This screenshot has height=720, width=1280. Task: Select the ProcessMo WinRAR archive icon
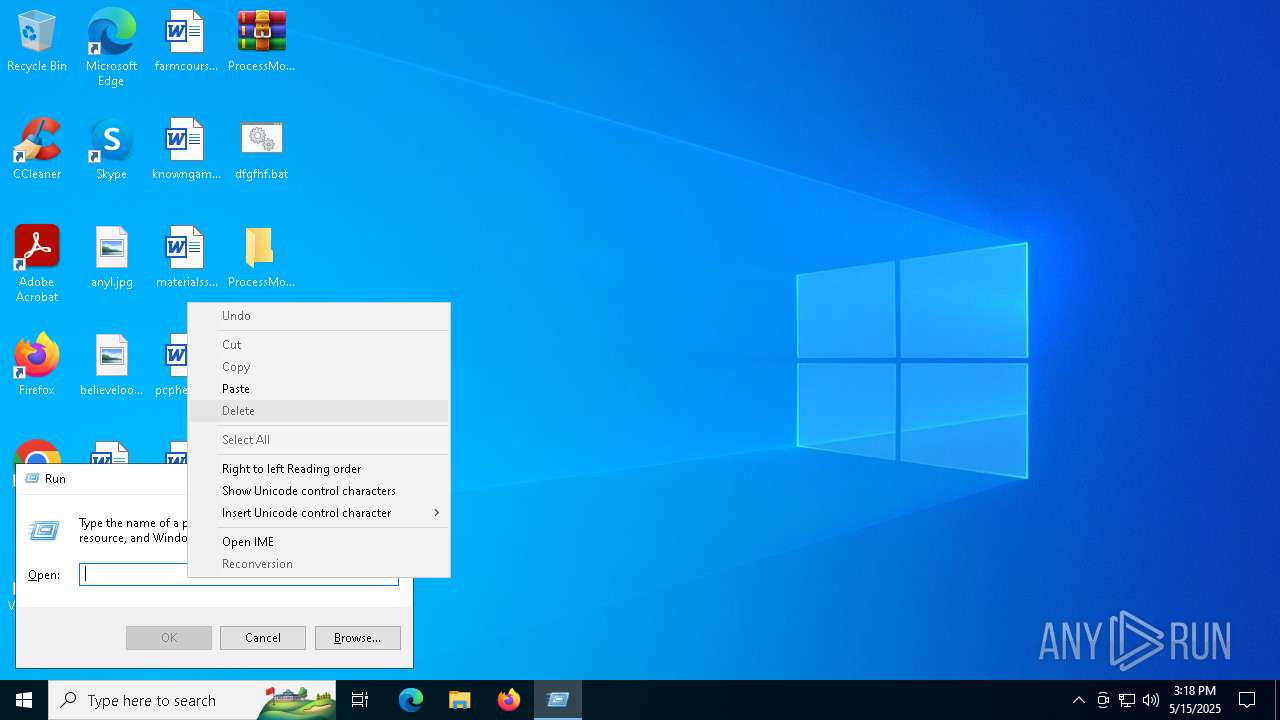pos(261,42)
